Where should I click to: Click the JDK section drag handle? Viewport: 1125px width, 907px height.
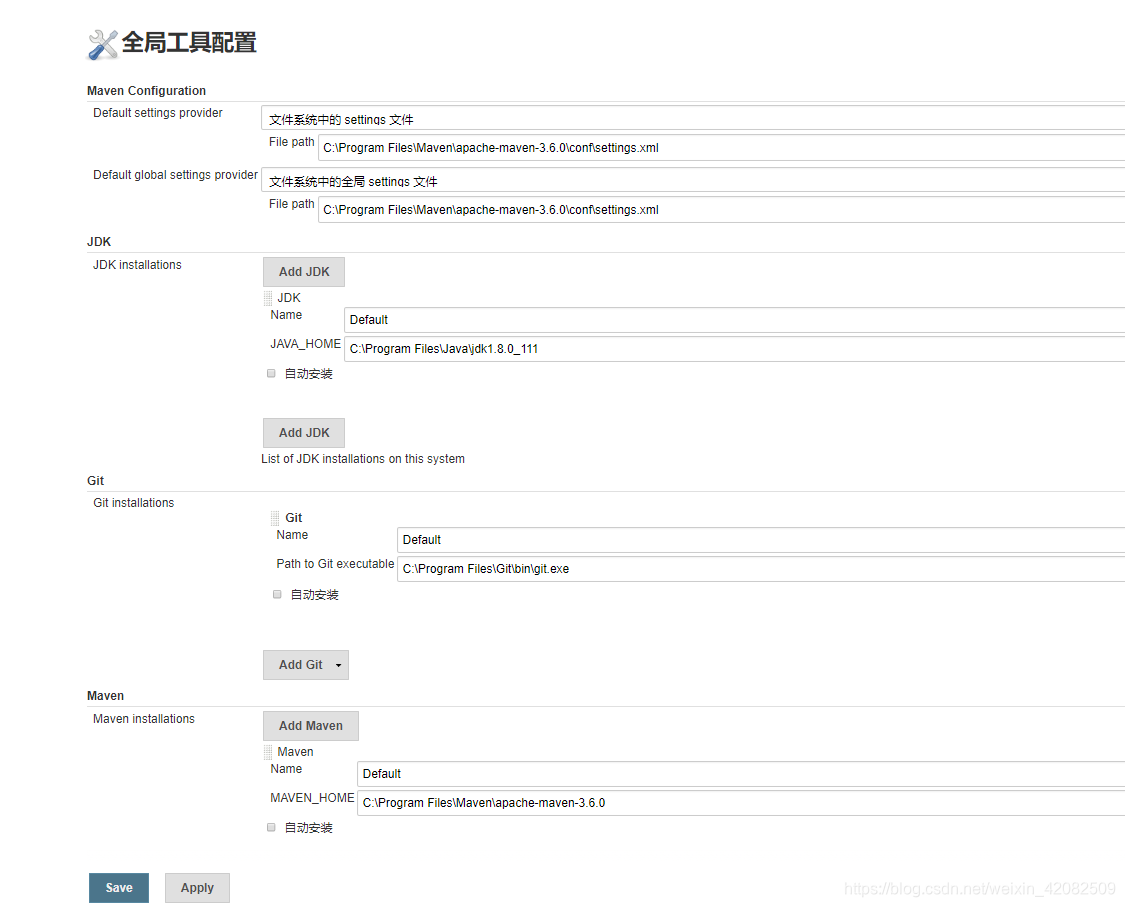(268, 298)
